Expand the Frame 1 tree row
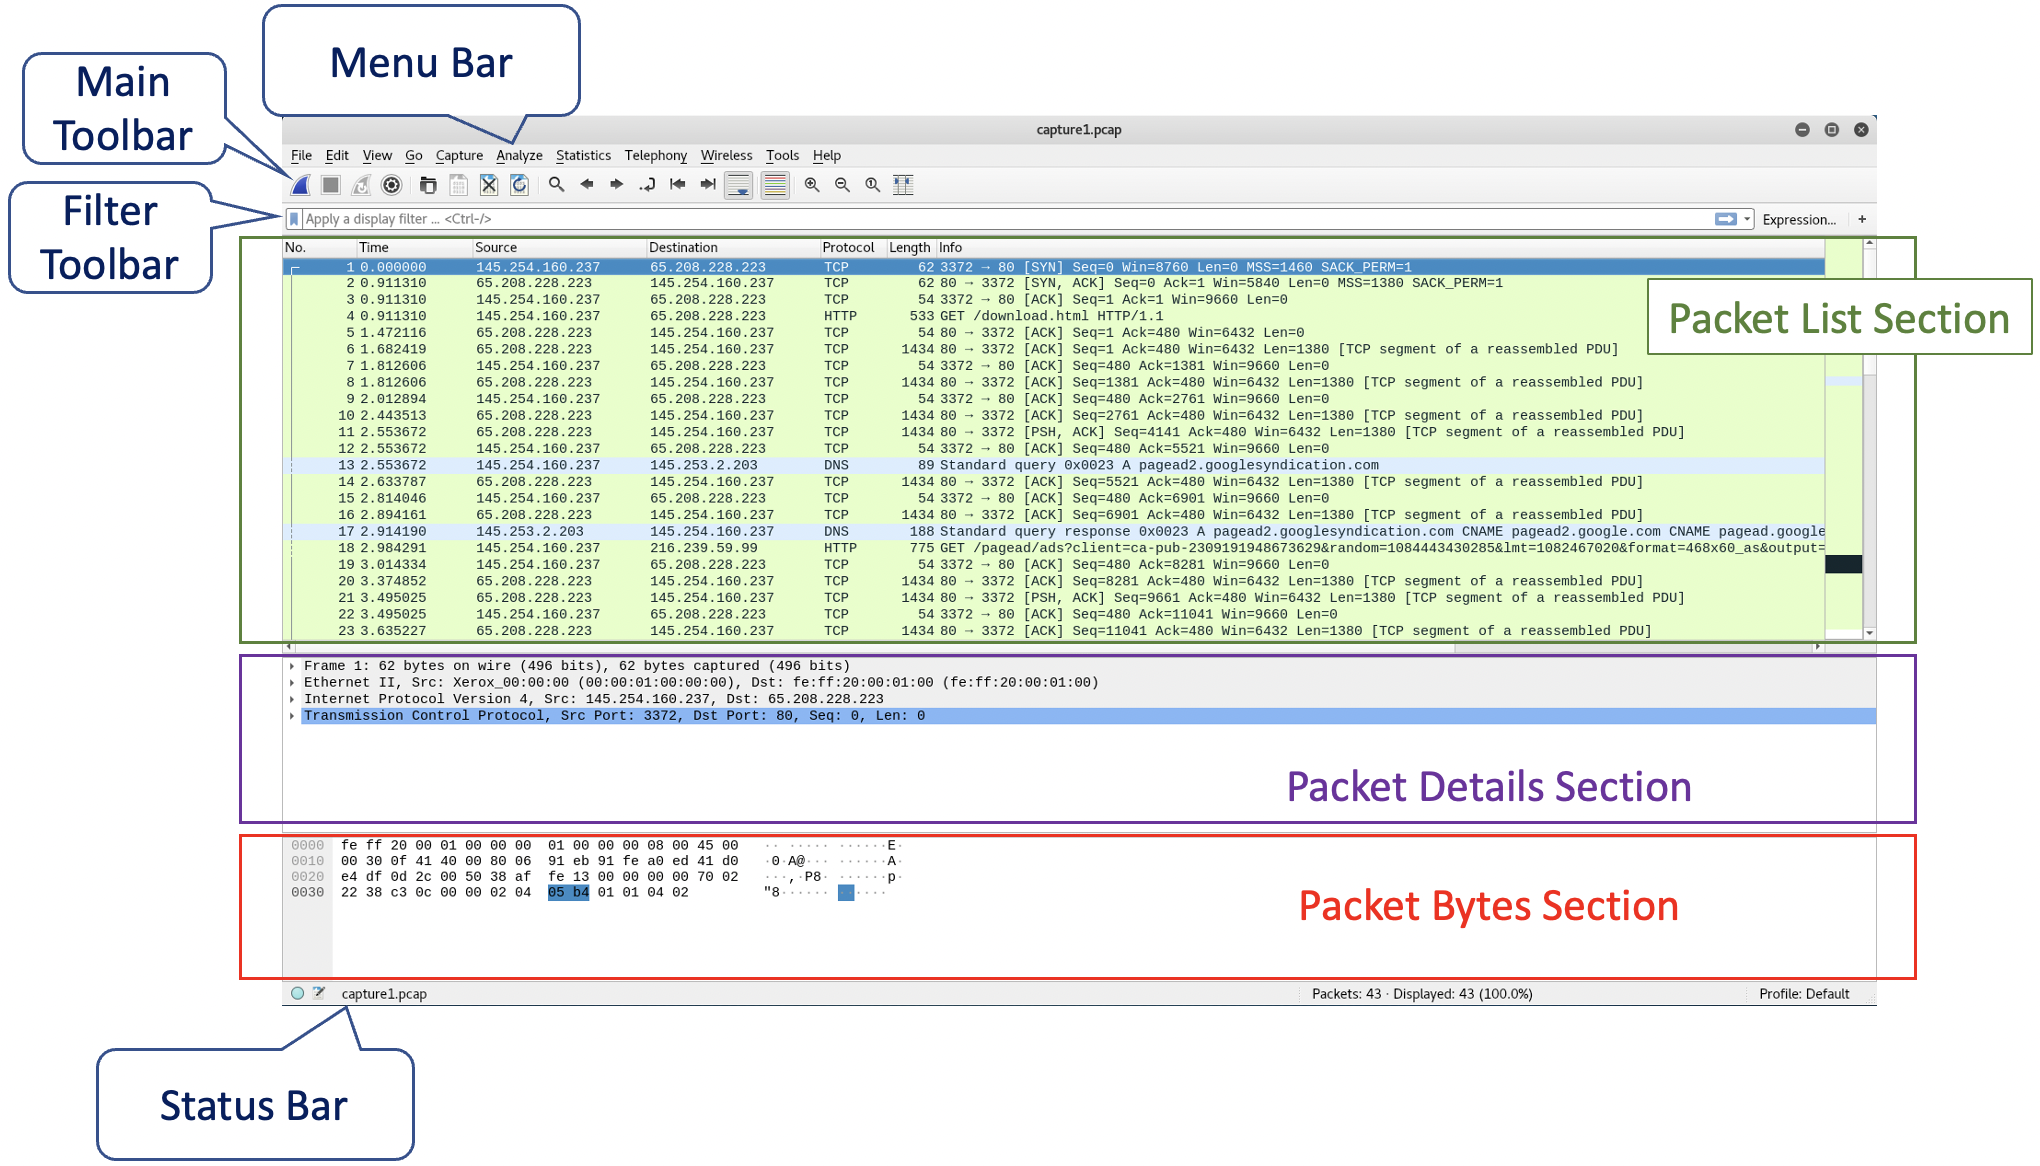 pyautogui.click(x=292, y=666)
